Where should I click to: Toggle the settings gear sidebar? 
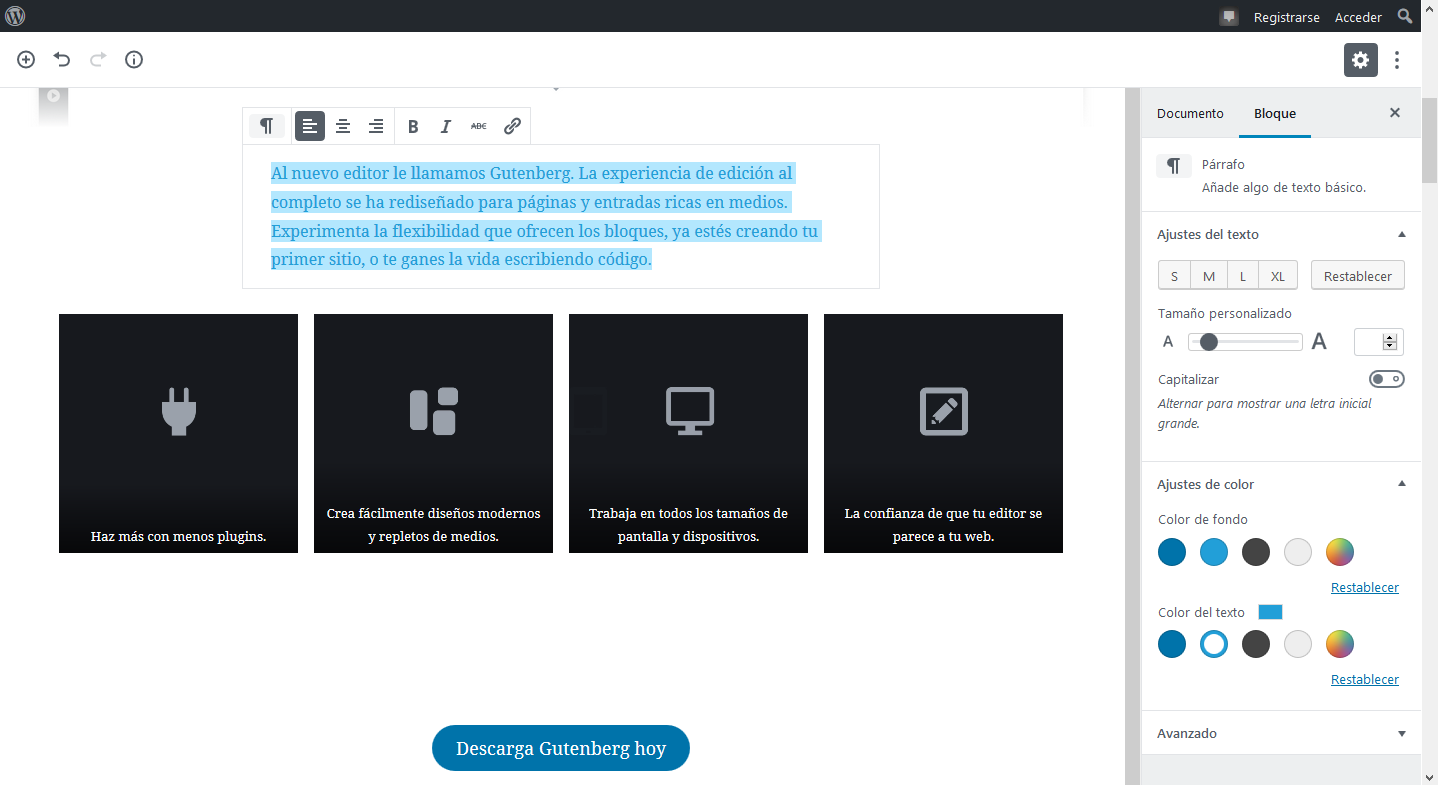[x=1361, y=60]
